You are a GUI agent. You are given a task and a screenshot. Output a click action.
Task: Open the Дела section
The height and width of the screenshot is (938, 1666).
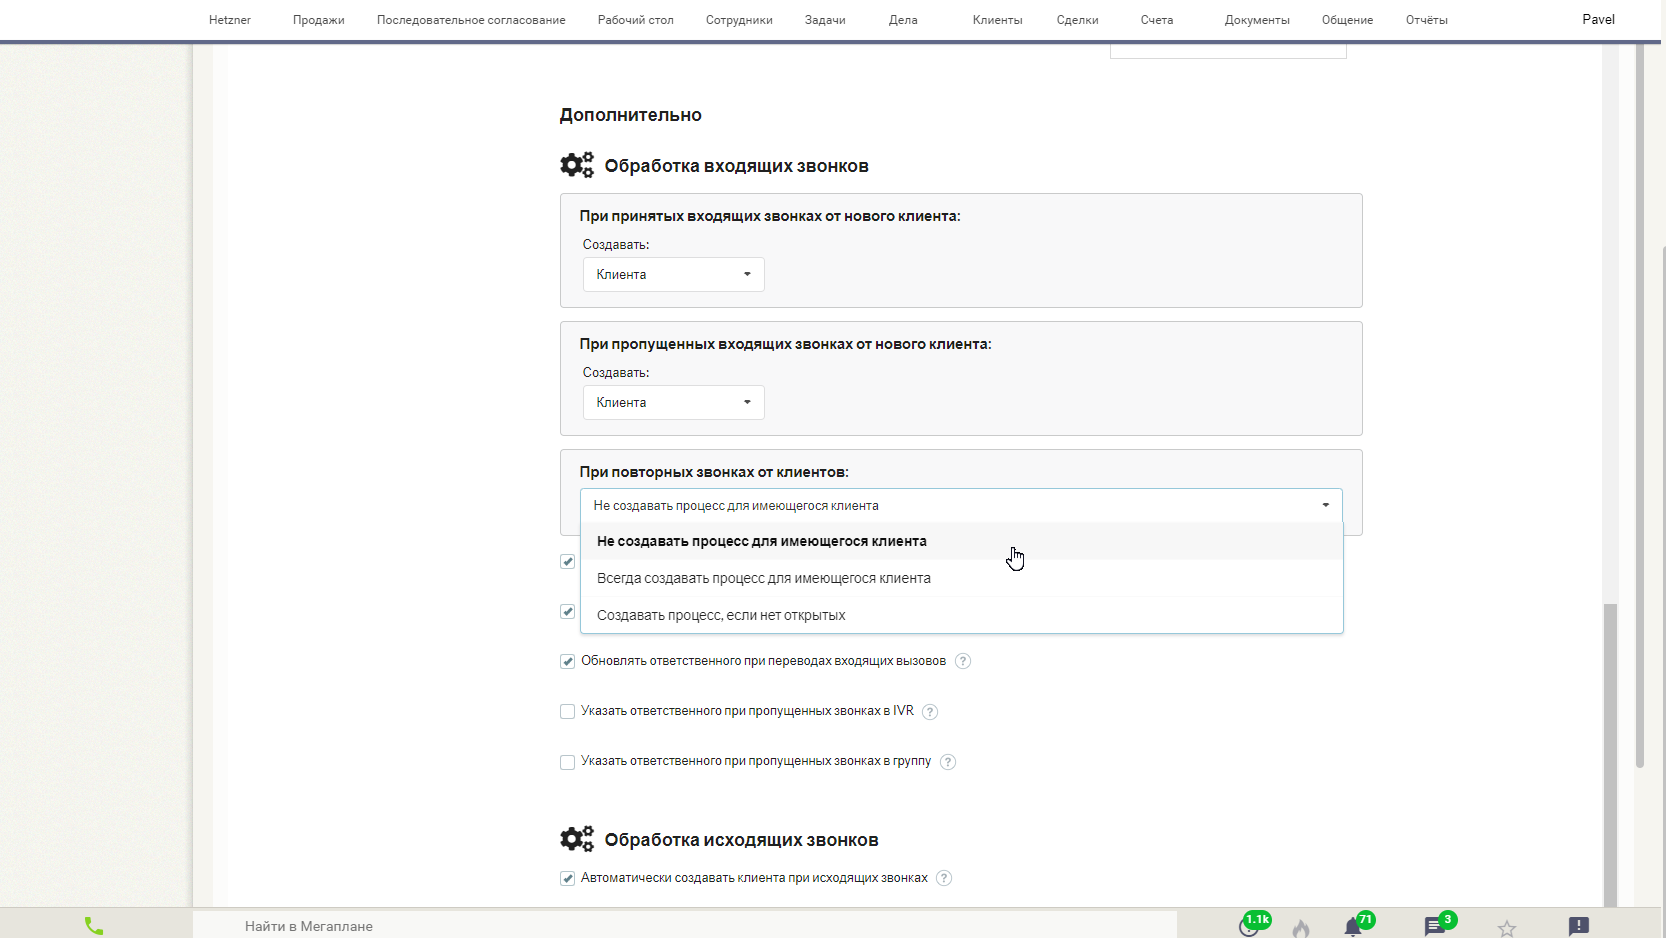pos(903,20)
